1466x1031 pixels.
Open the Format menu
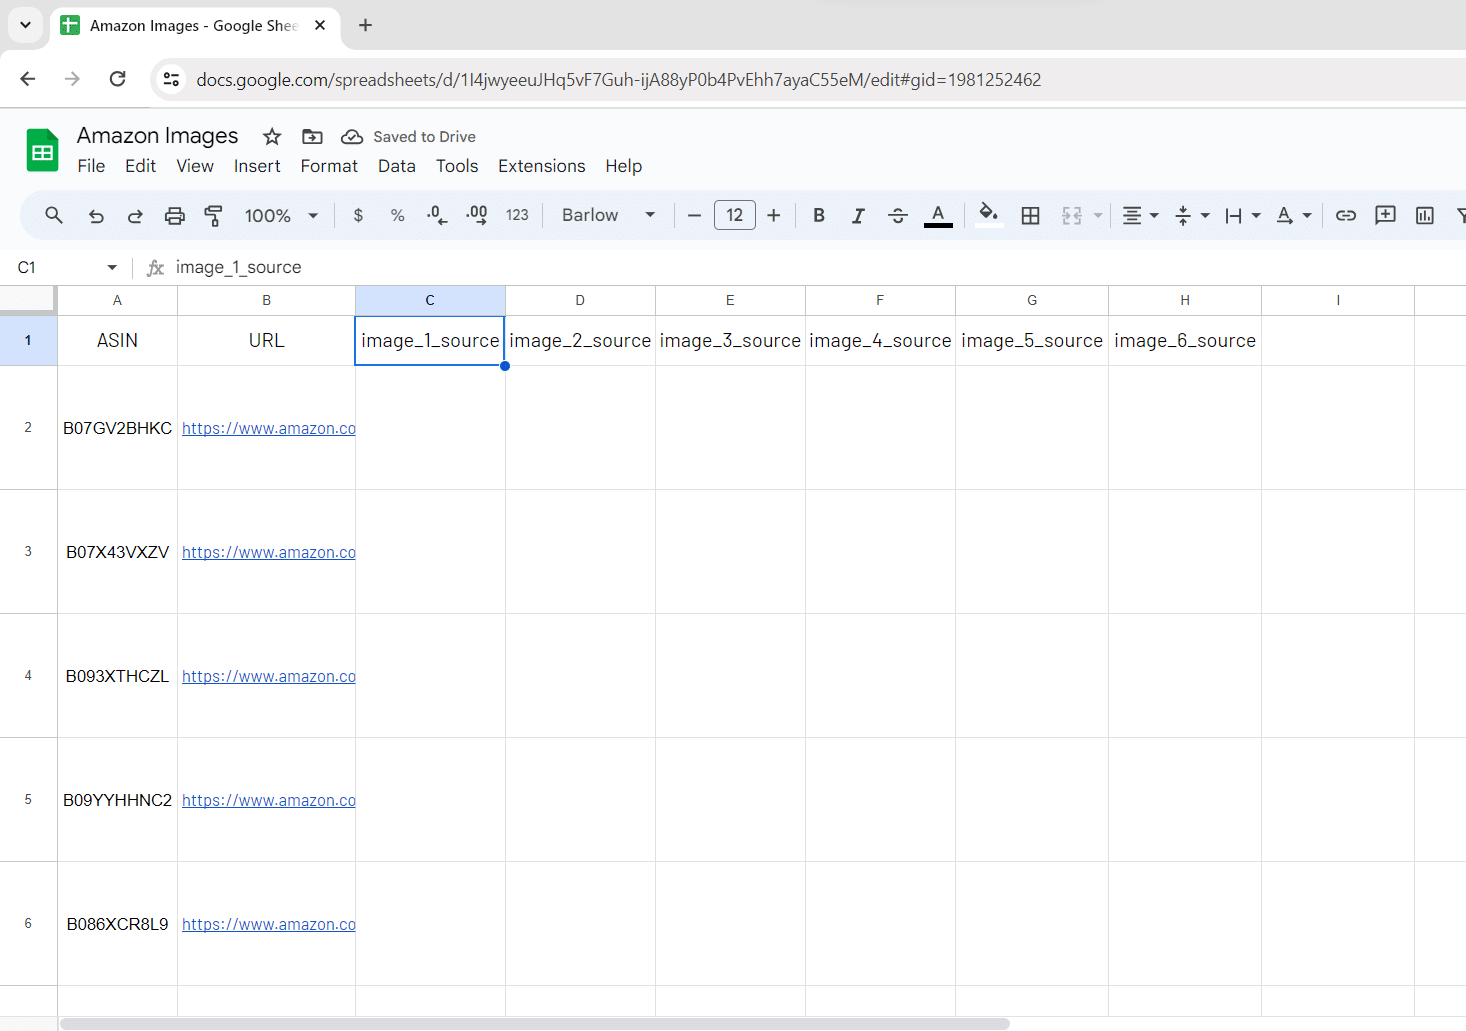[x=329, y=166]
